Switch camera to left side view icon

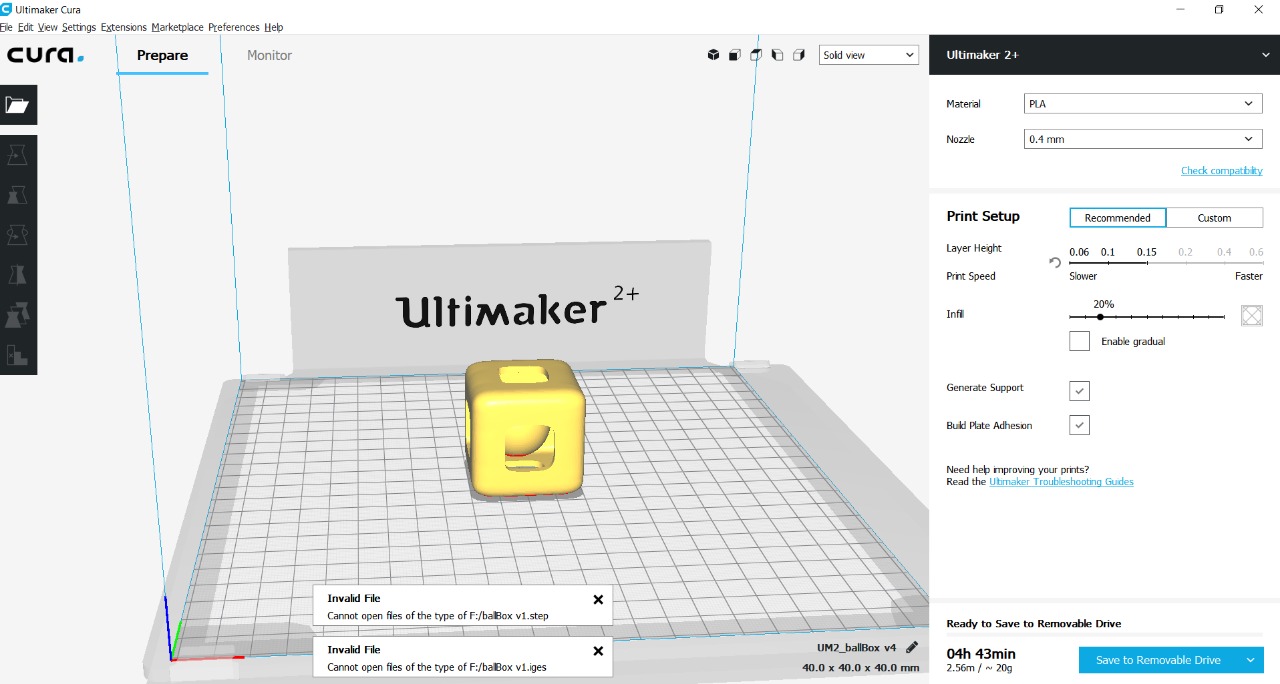click(x=777, y=55)
